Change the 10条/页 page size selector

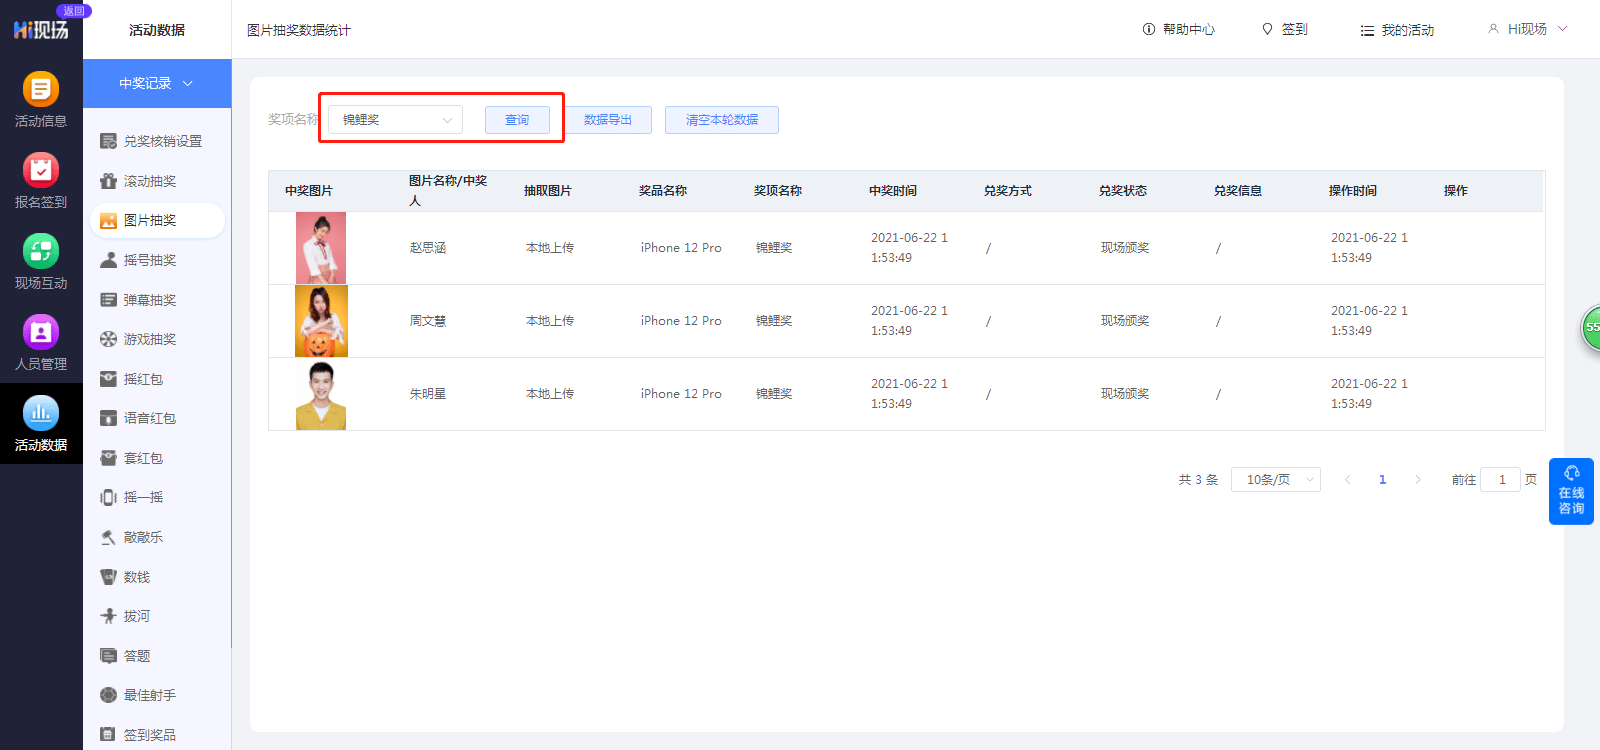[x=1275, y=480]
